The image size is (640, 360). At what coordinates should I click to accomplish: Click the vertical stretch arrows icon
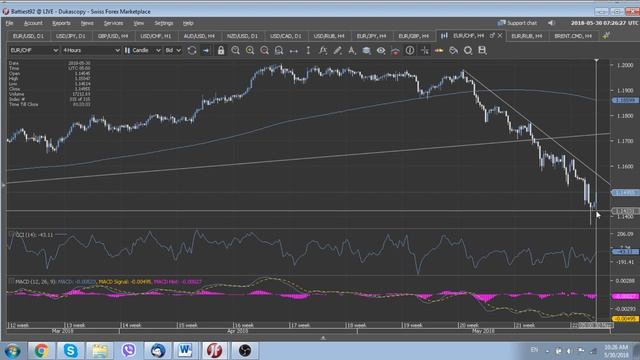tap(308, 50)
